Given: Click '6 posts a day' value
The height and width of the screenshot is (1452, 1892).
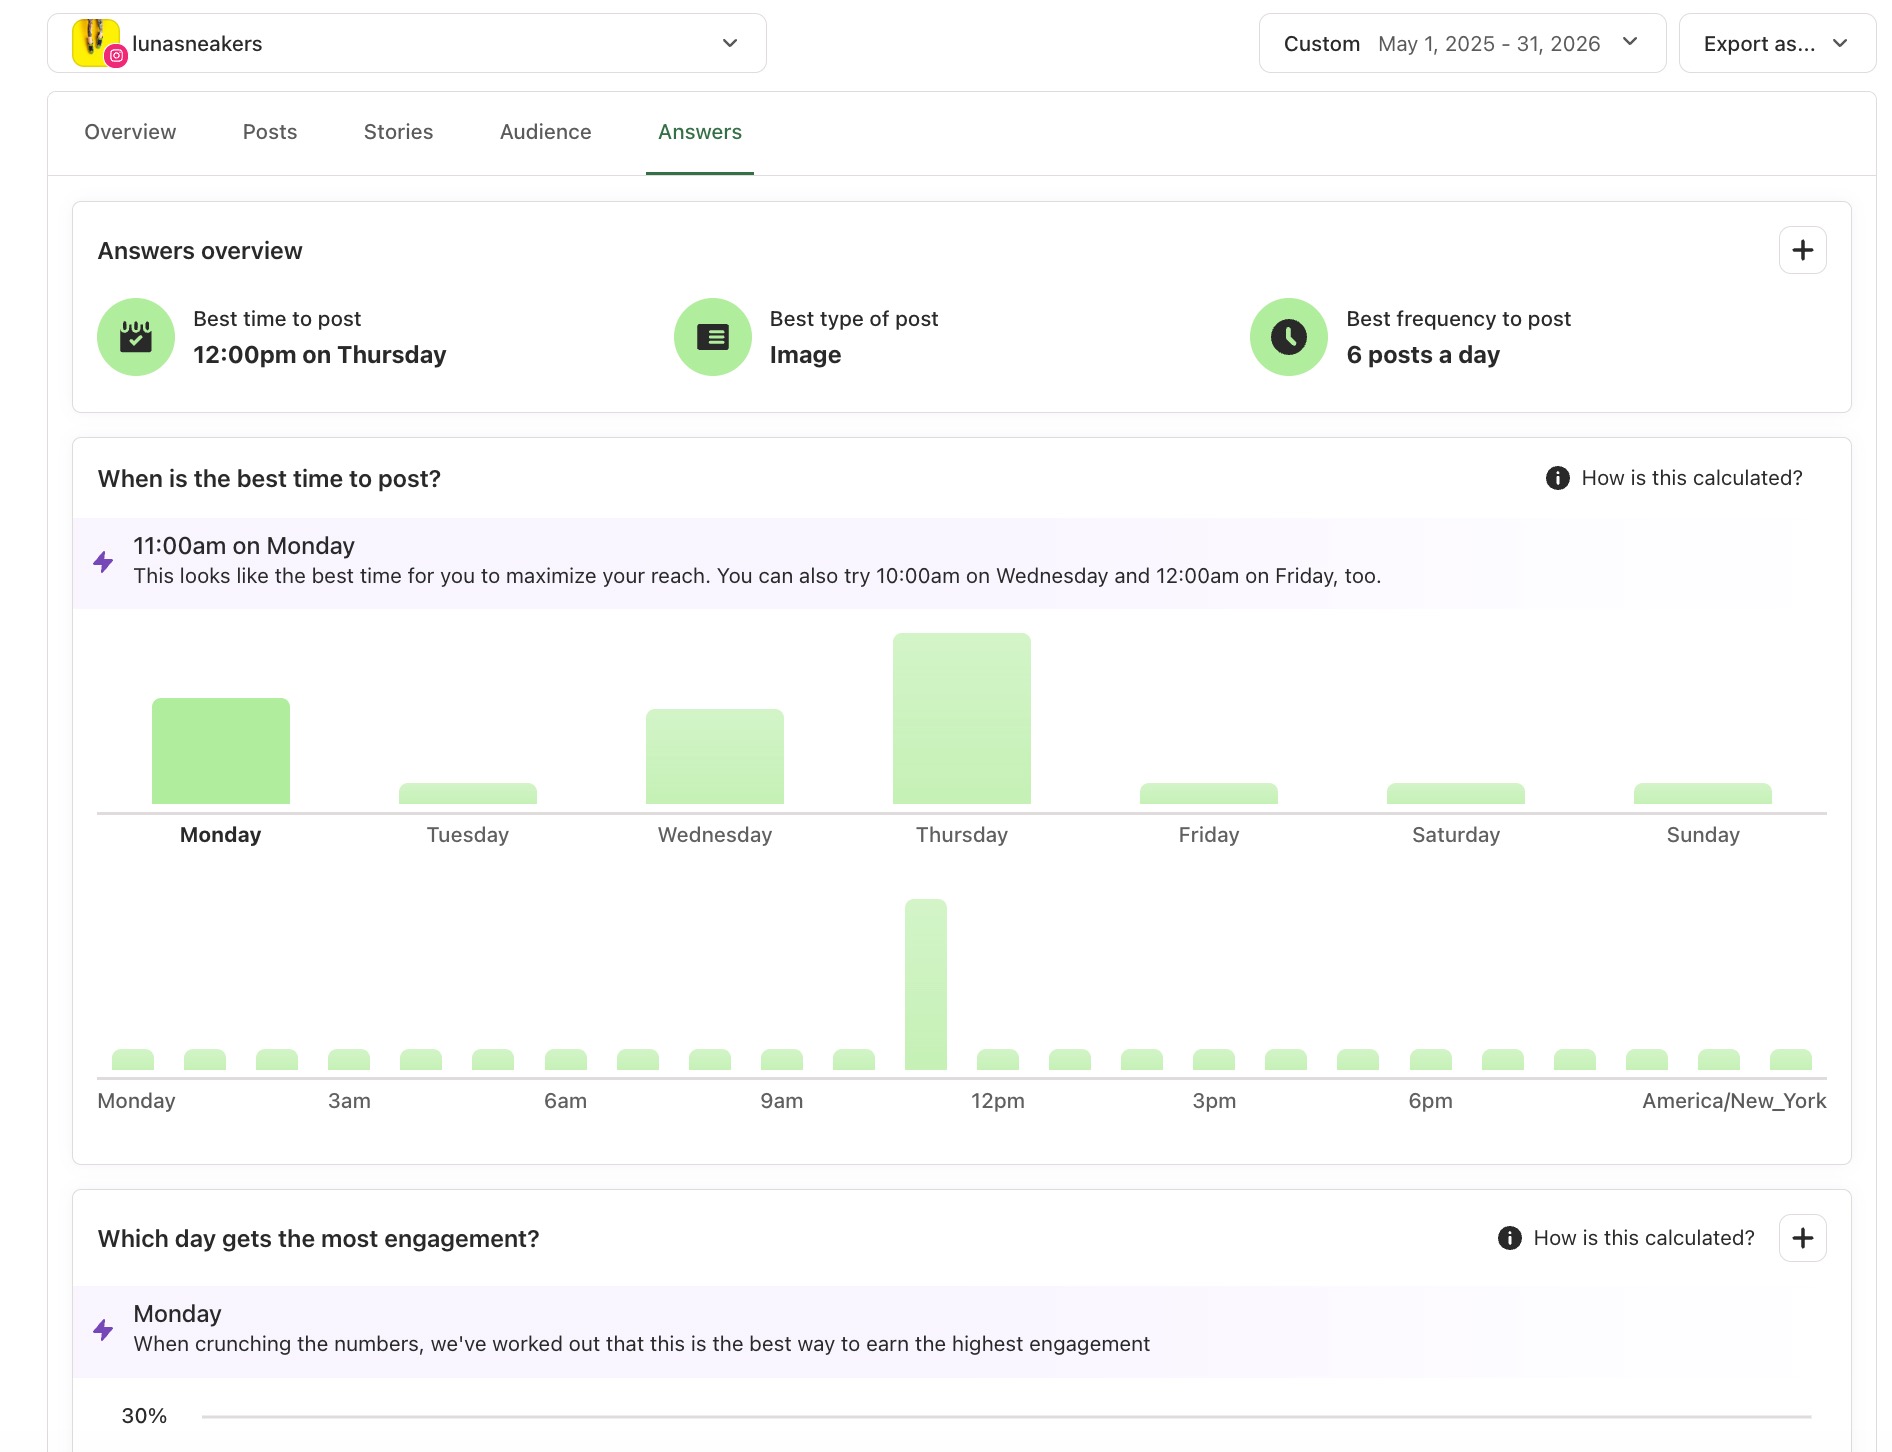Looking at the screenshot, I should click(x=1423, y=355).
